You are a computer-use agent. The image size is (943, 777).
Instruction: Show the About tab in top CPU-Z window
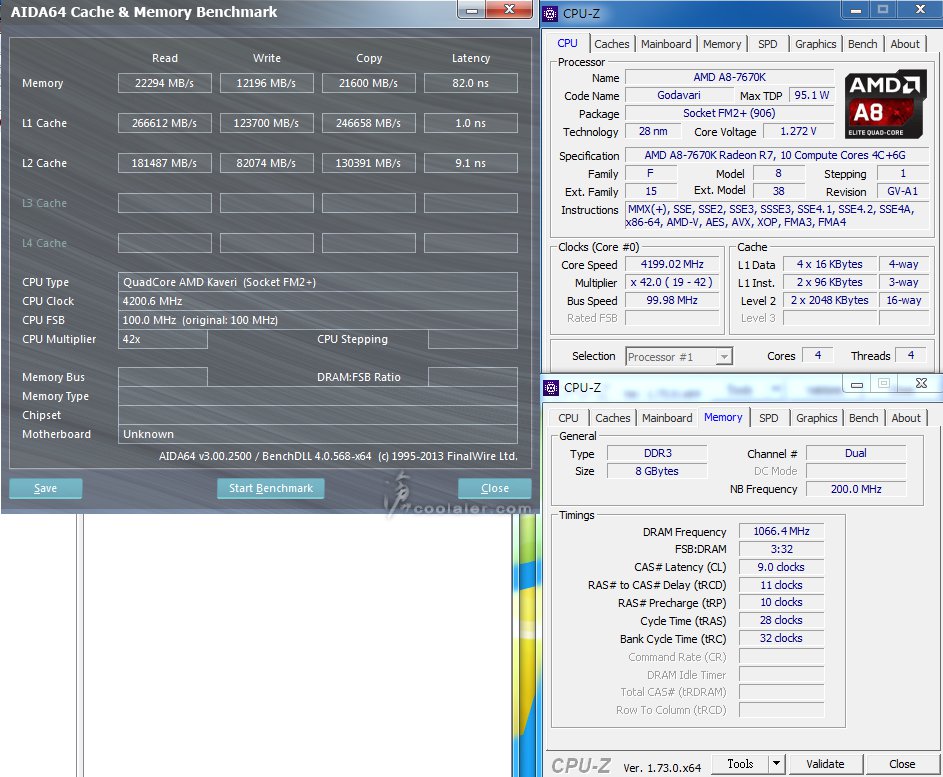(905, 44)
